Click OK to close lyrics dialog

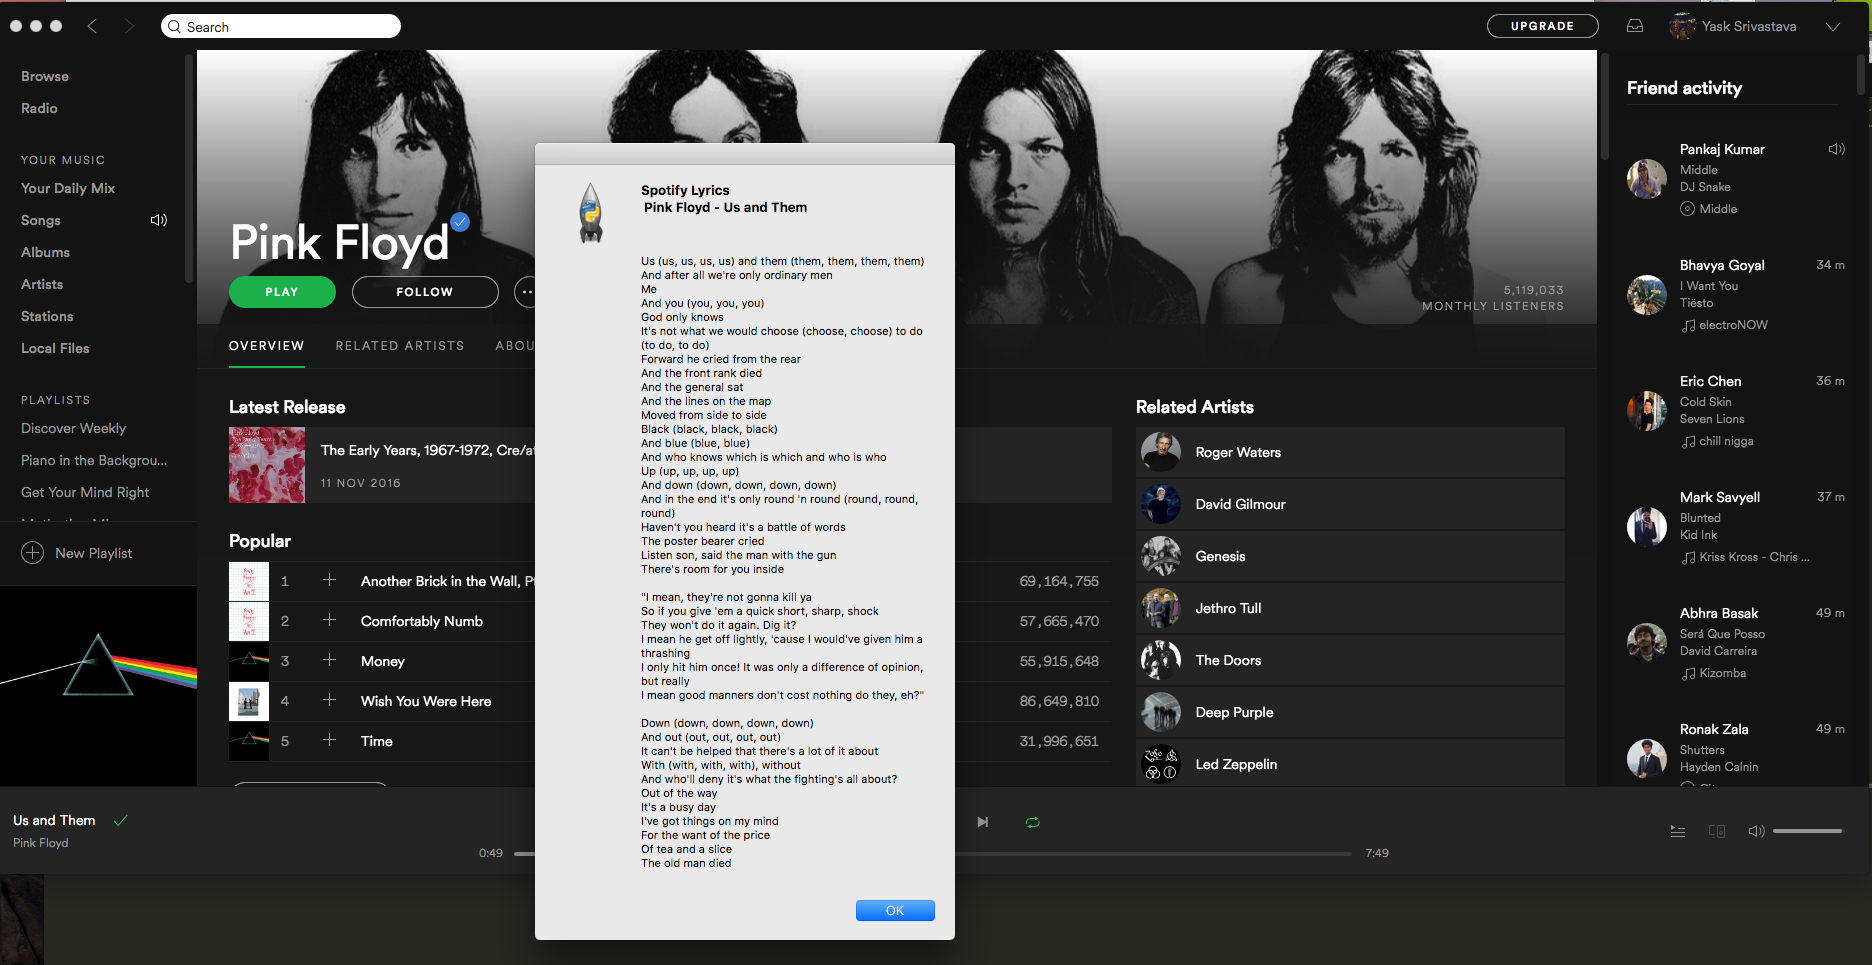pyautogui.click(x=895, y=910)
